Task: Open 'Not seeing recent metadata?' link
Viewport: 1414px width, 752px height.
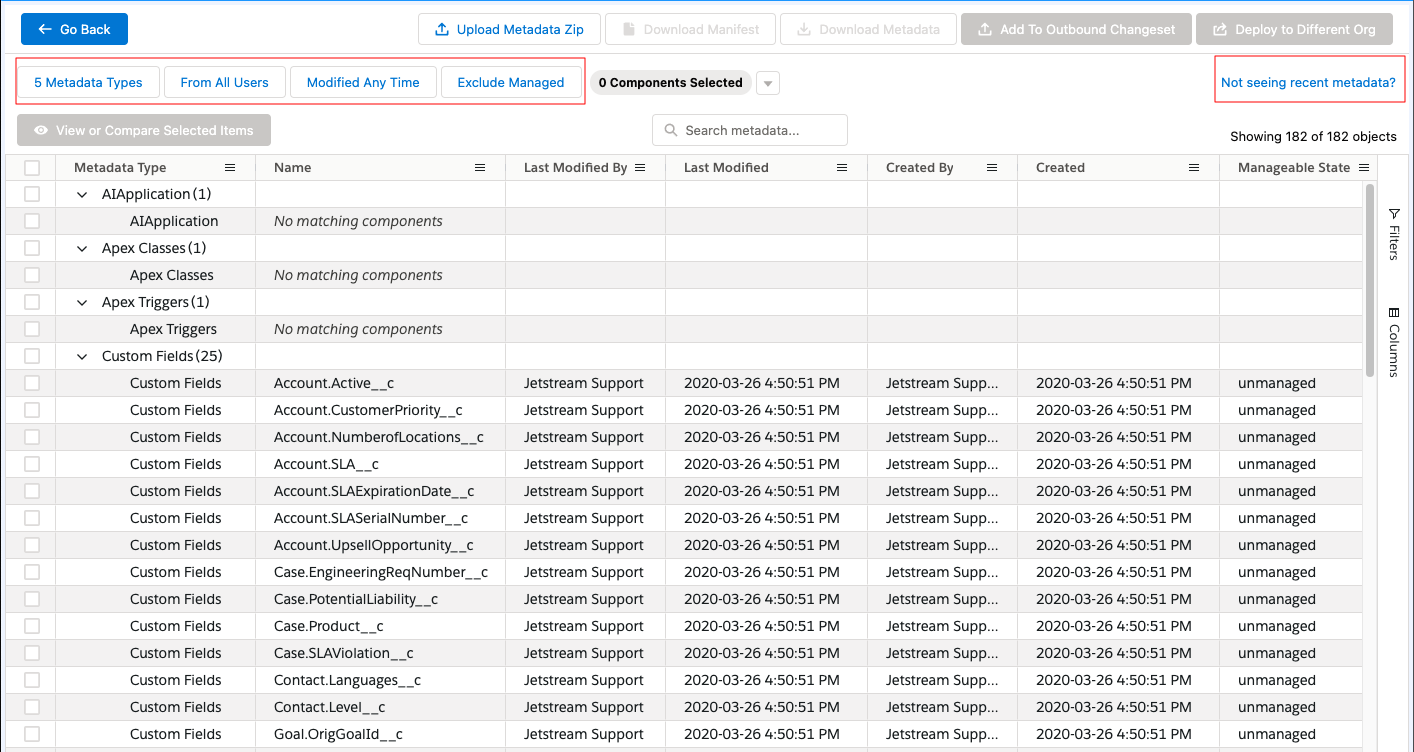Action: (x=1308, y=83)
